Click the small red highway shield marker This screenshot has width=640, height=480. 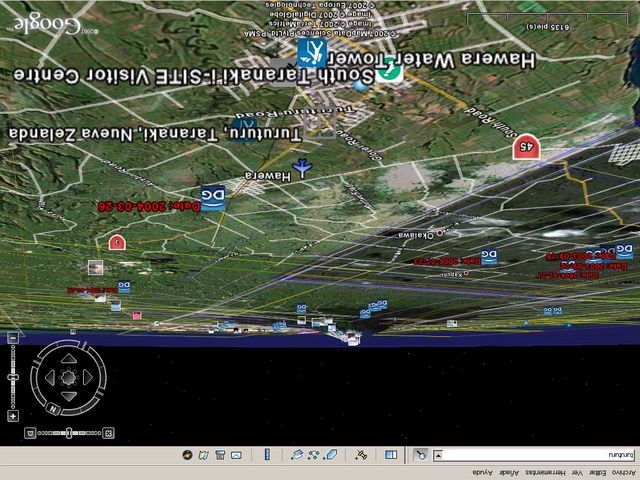pos(117,242)
